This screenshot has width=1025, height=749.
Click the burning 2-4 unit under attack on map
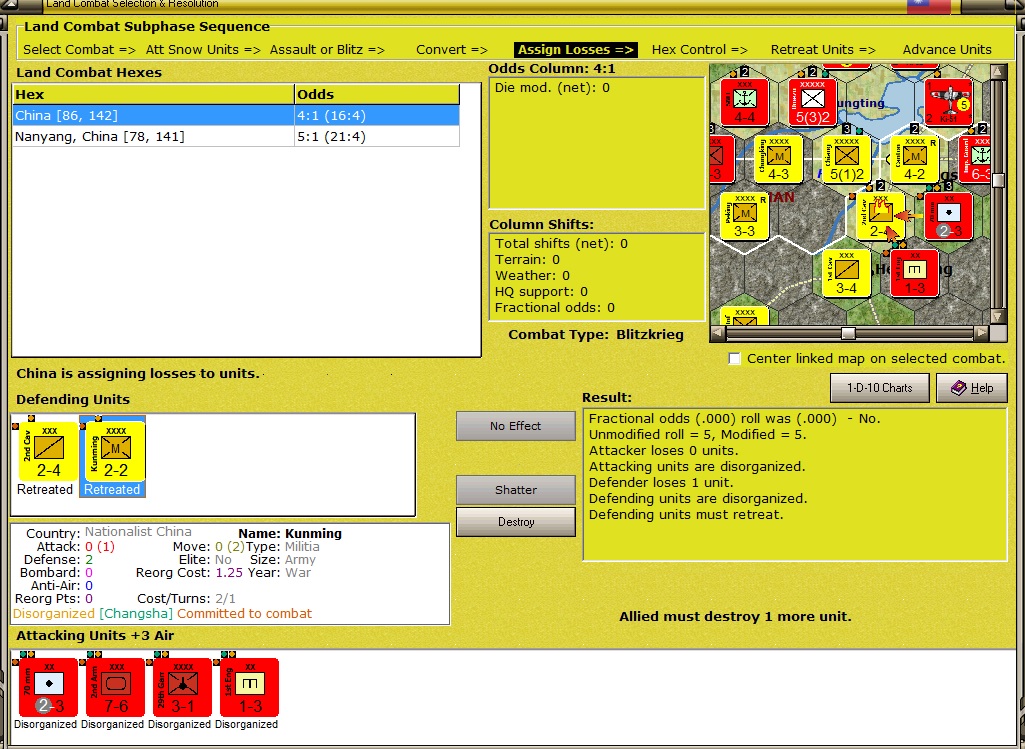(x=880, y=216)
